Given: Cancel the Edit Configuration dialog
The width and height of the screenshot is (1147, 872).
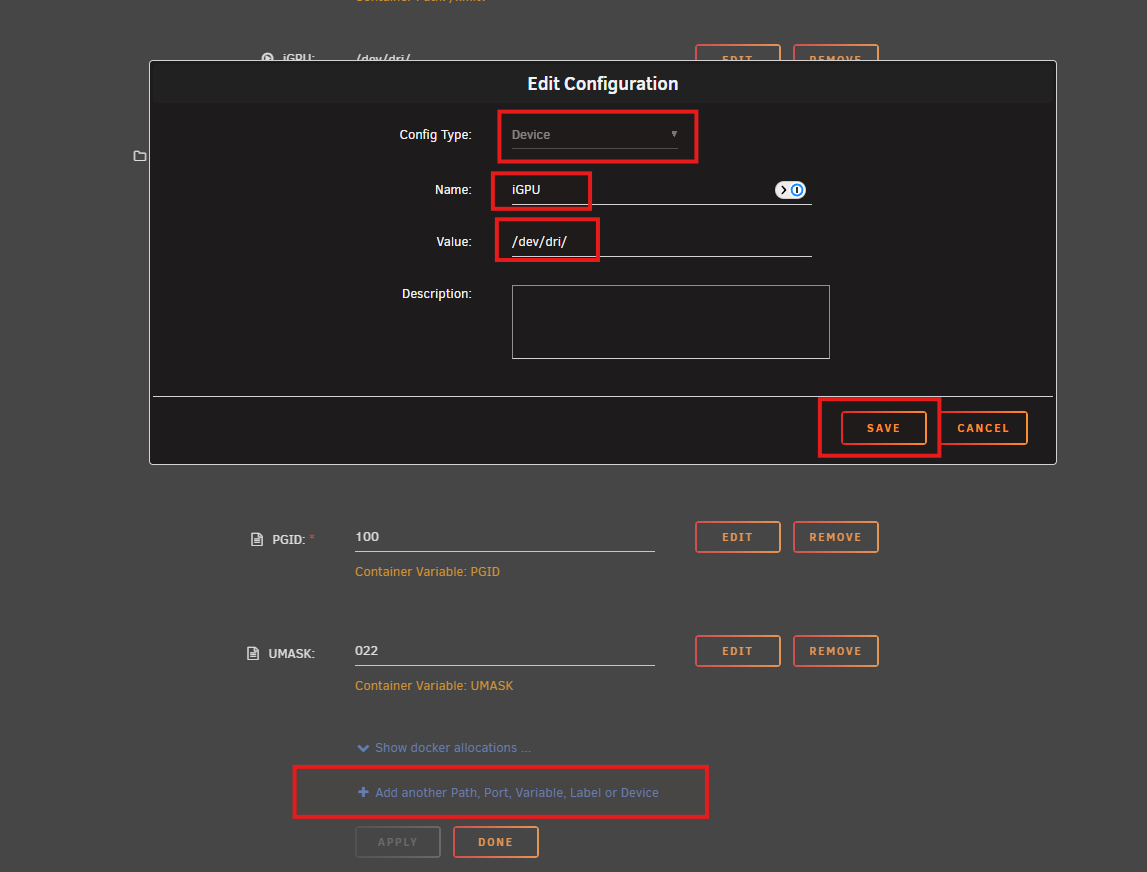Looking at the screenshot, I should pyautogui.click(x=983, y=428).
